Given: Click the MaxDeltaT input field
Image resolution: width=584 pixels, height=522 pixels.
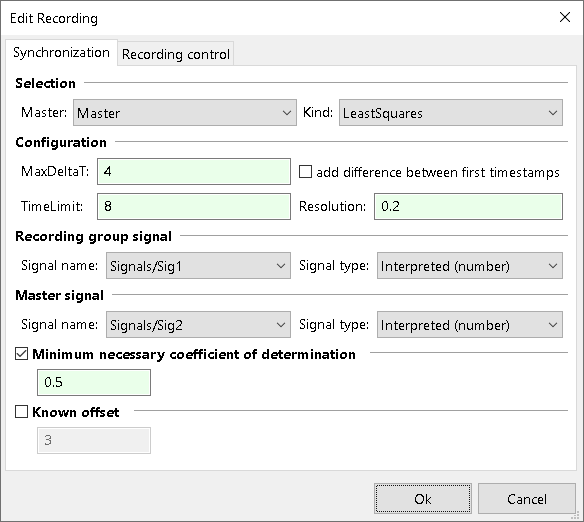Looking at the screenshot, I should pos(194,171).
